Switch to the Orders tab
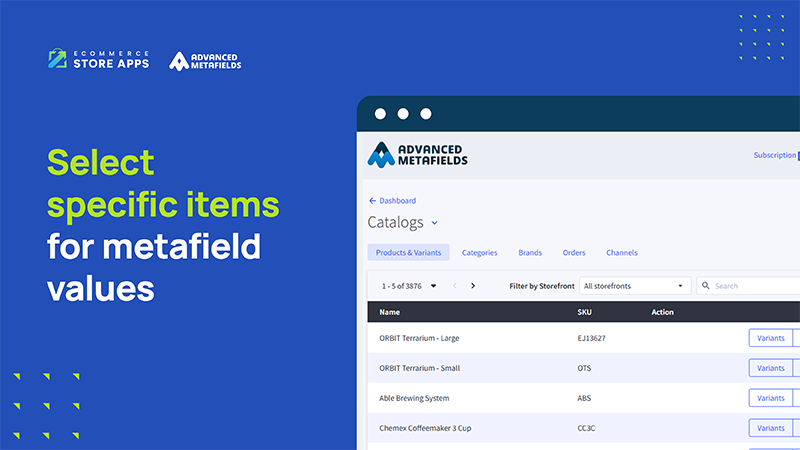Viewport: 800px width, 450px height. point(574,253)
